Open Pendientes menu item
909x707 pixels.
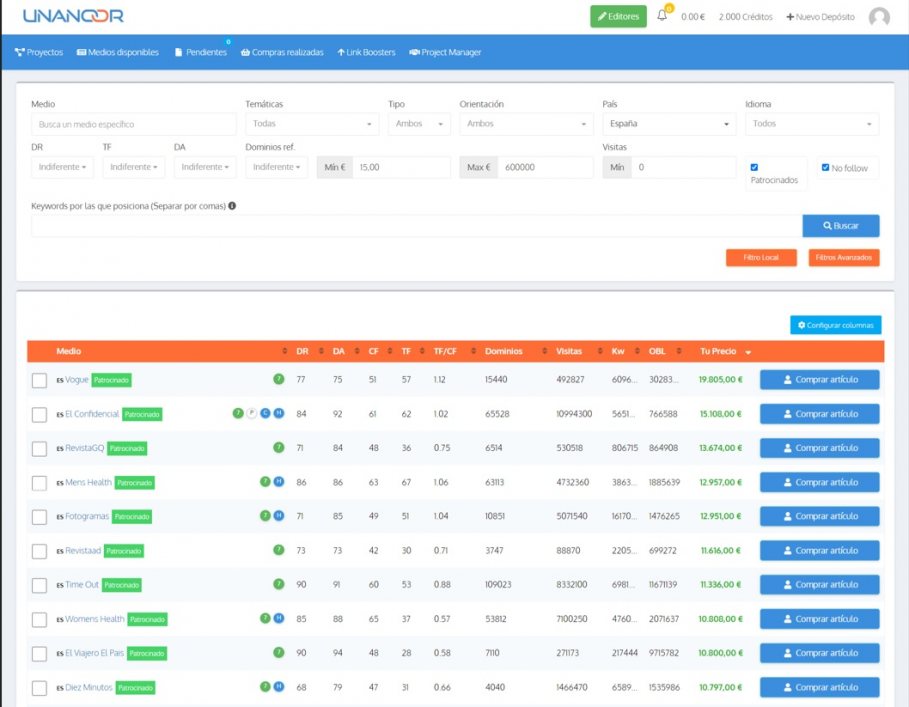tap(201, 52)
